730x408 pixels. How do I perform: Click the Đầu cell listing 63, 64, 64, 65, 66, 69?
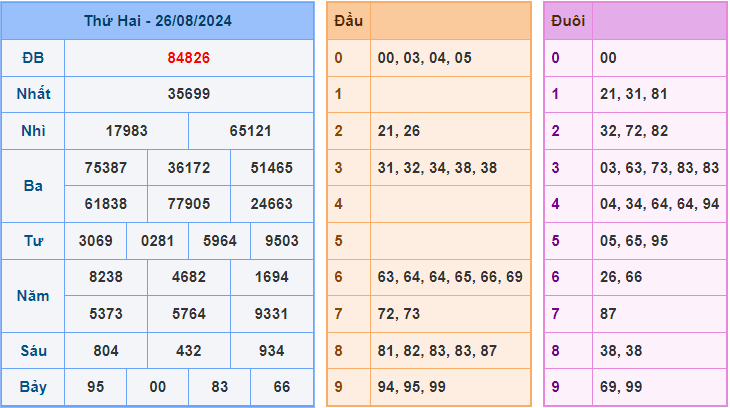click(450, 277)
